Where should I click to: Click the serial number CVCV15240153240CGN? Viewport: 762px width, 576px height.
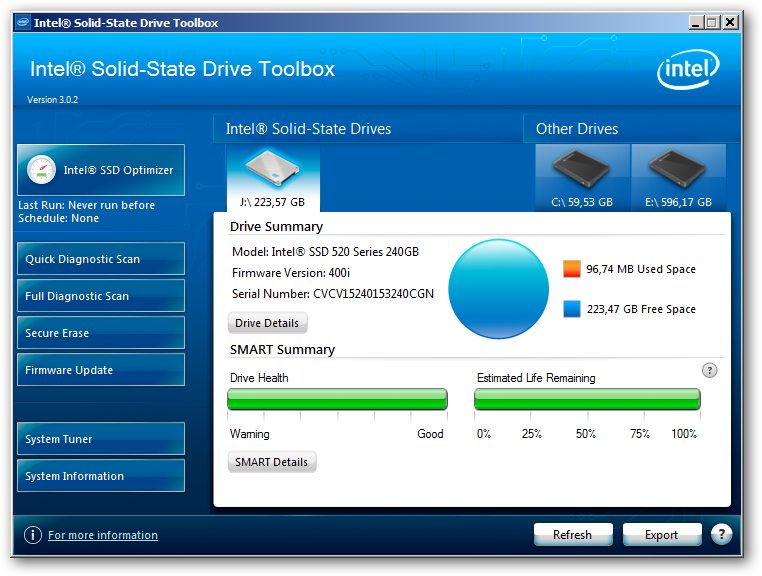[x=373, y=294]
